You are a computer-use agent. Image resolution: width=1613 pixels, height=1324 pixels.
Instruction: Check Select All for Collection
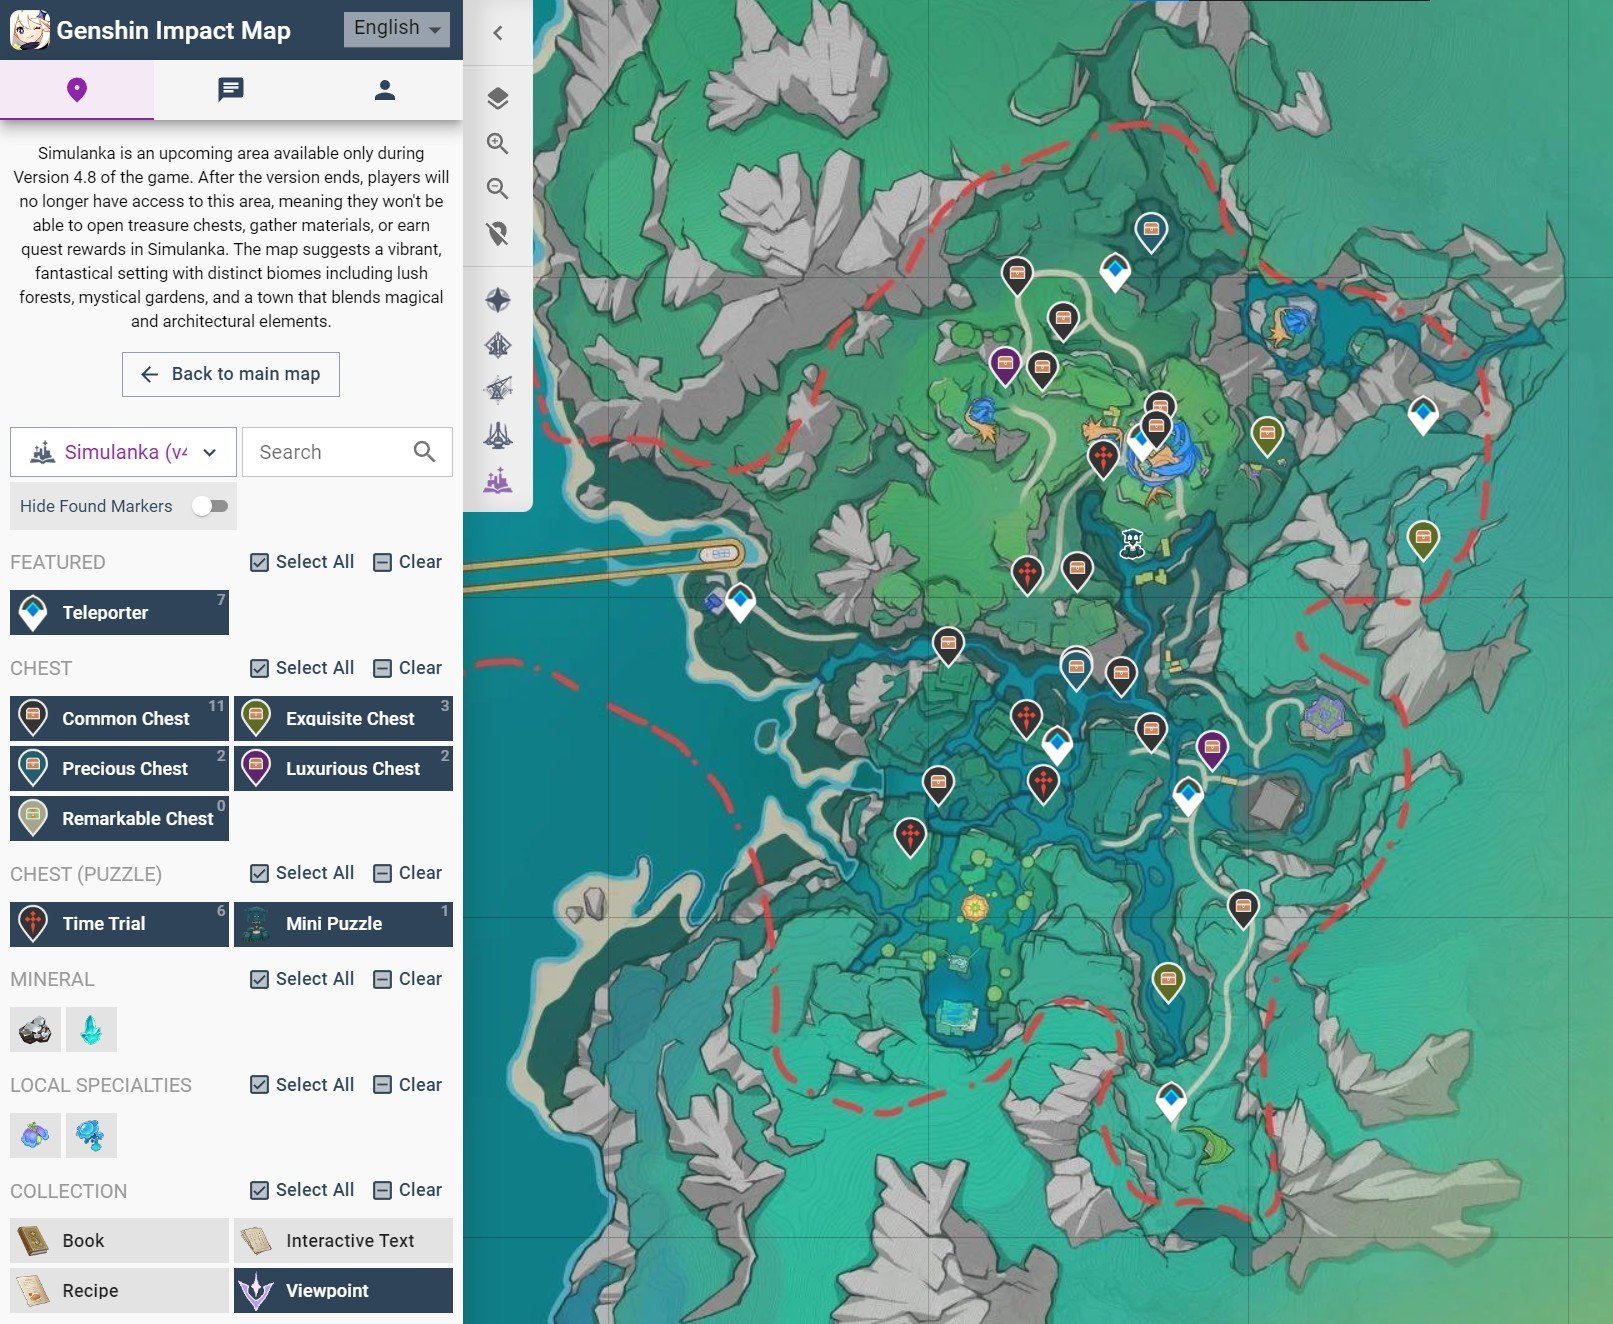302,1190
